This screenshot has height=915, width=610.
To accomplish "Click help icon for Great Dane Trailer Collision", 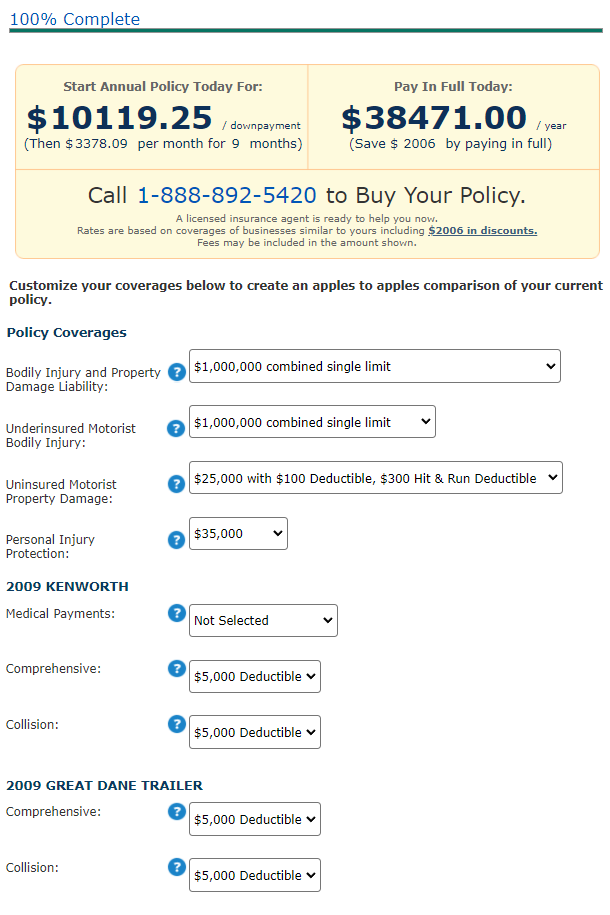I will coord(176,867).
